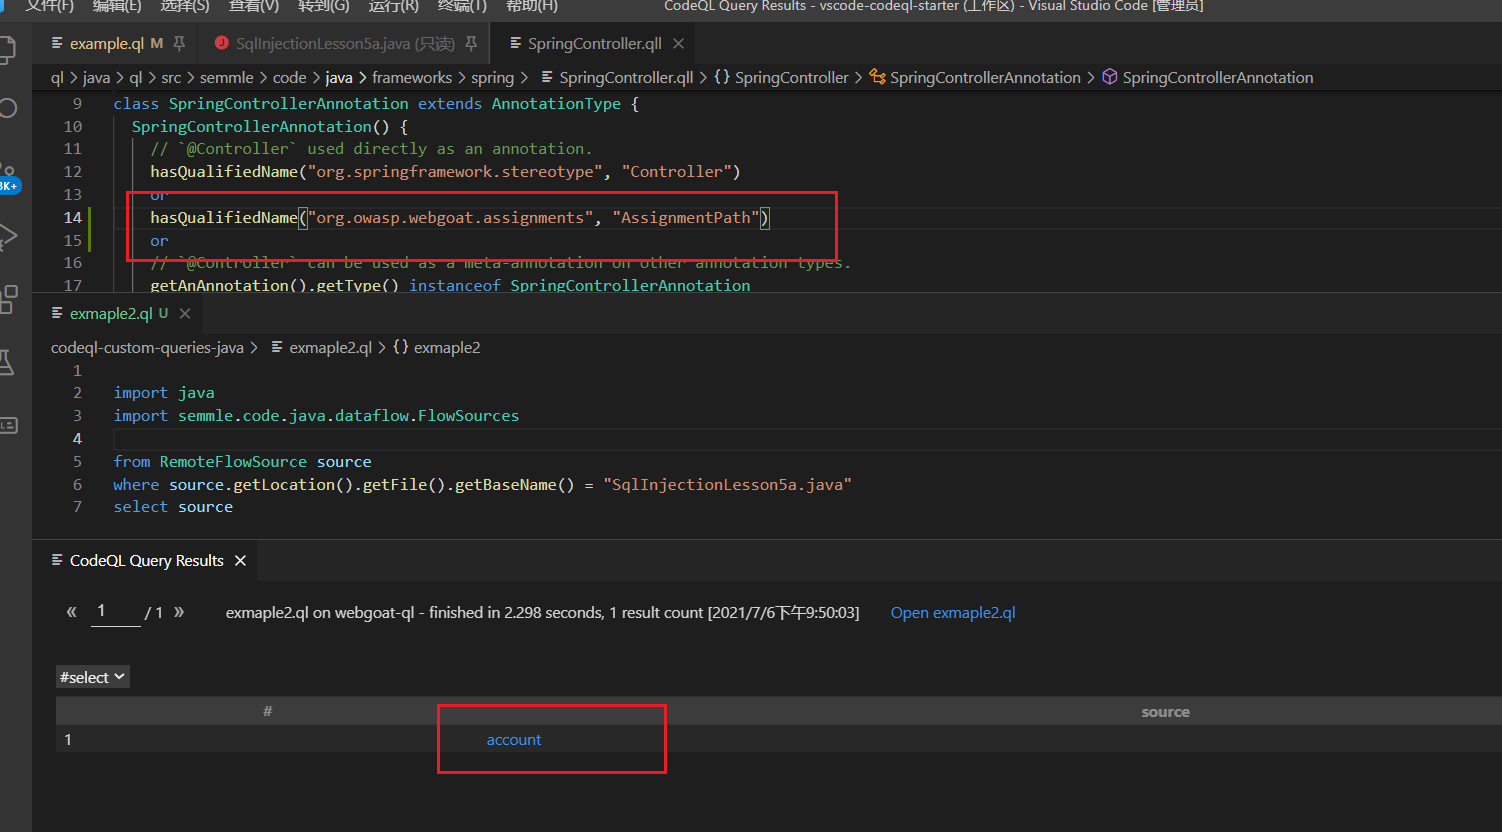Image resolution: width=1502 pixels, height=832 pixels.
Task: Open the #select result set dropdown
Action: click(x=93, y=678)
